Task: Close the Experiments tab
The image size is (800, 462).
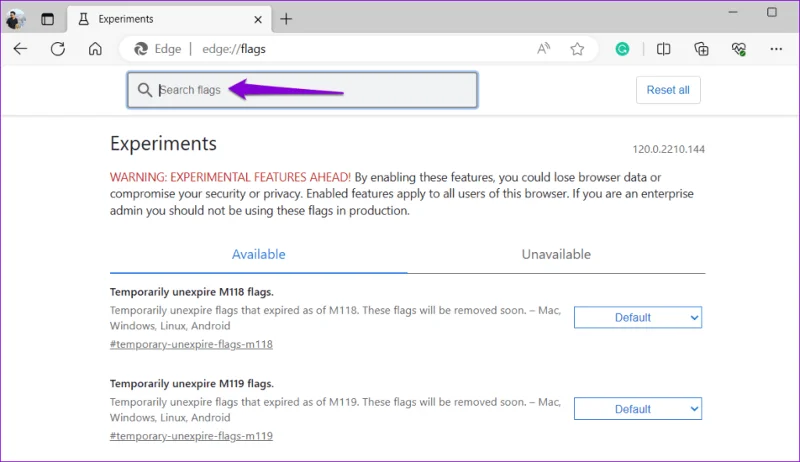Action: [x=258, y=19]
